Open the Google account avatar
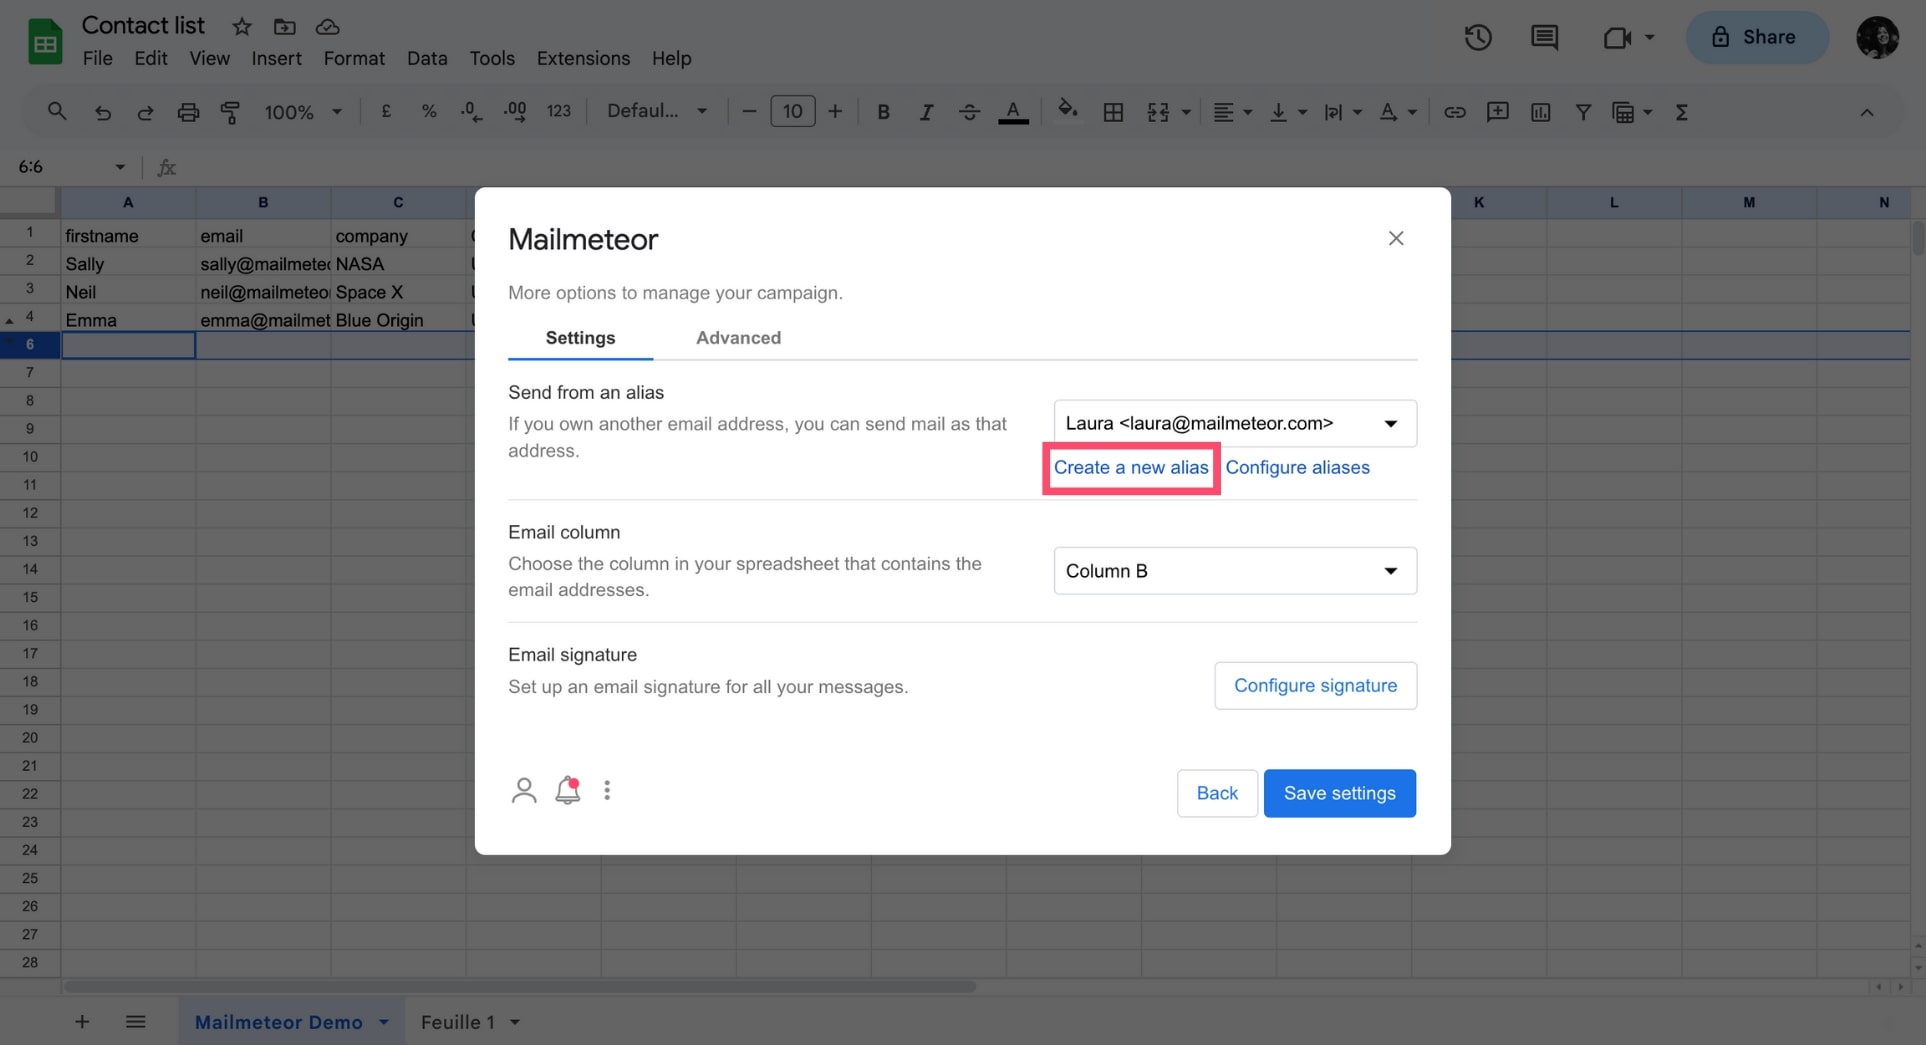This screenshot has width=1926, height=1046. 1877,38
